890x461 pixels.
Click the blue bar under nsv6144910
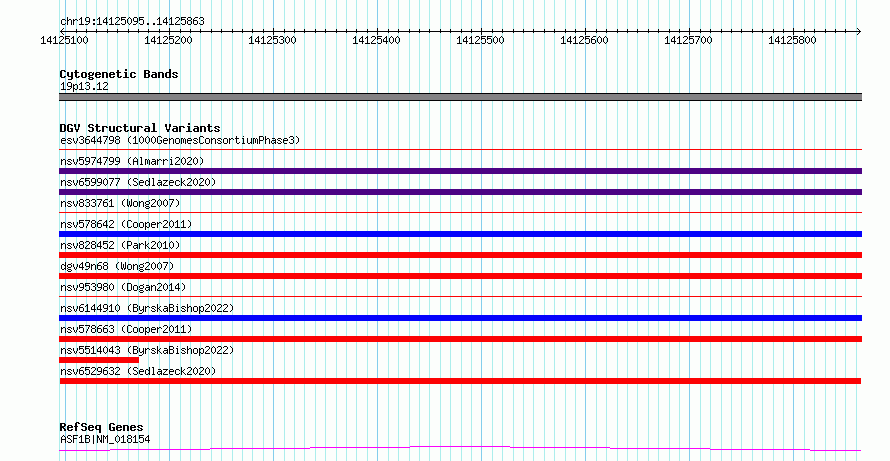click(460, 318)
